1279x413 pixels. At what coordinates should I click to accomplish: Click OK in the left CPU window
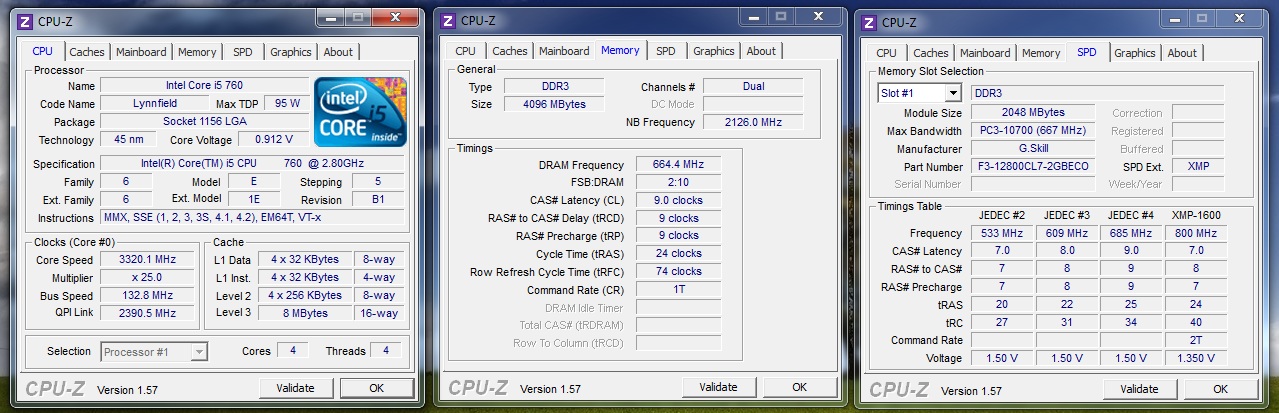pos(377,388)
